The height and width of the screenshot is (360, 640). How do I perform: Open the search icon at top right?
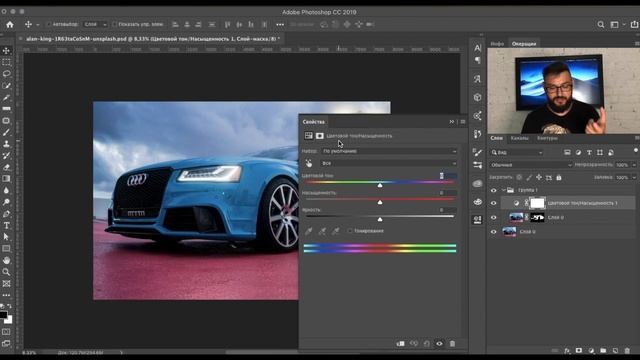(601, 24)
